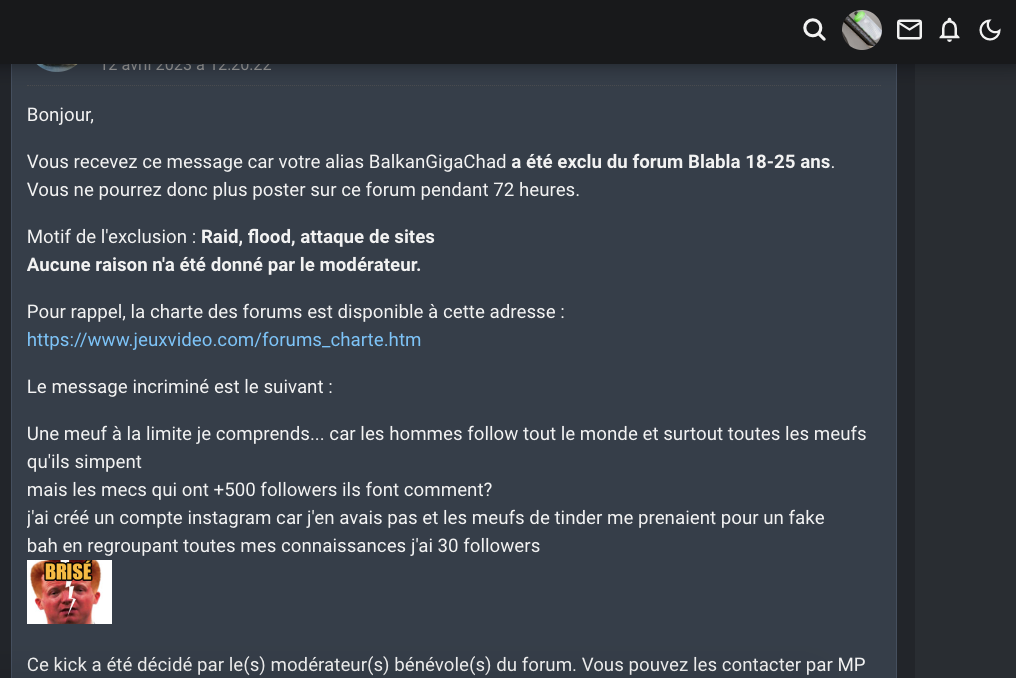Viewport: 1016px width, 678px height.
Task: Click the bold text 'Raid, flood, attaque de sites'
Action: tap(317, 237)
